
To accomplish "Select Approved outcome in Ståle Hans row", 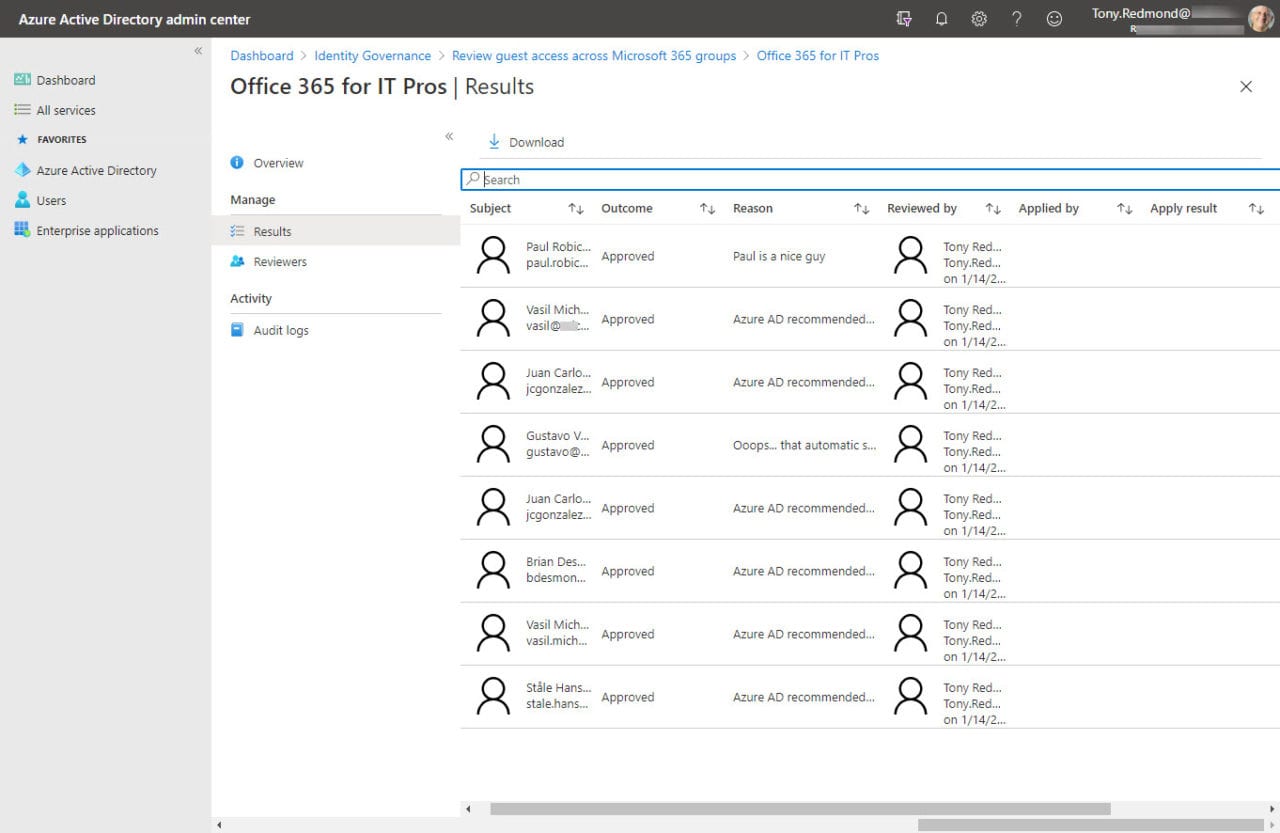I will pyautogui.click(x=628, y=698).
